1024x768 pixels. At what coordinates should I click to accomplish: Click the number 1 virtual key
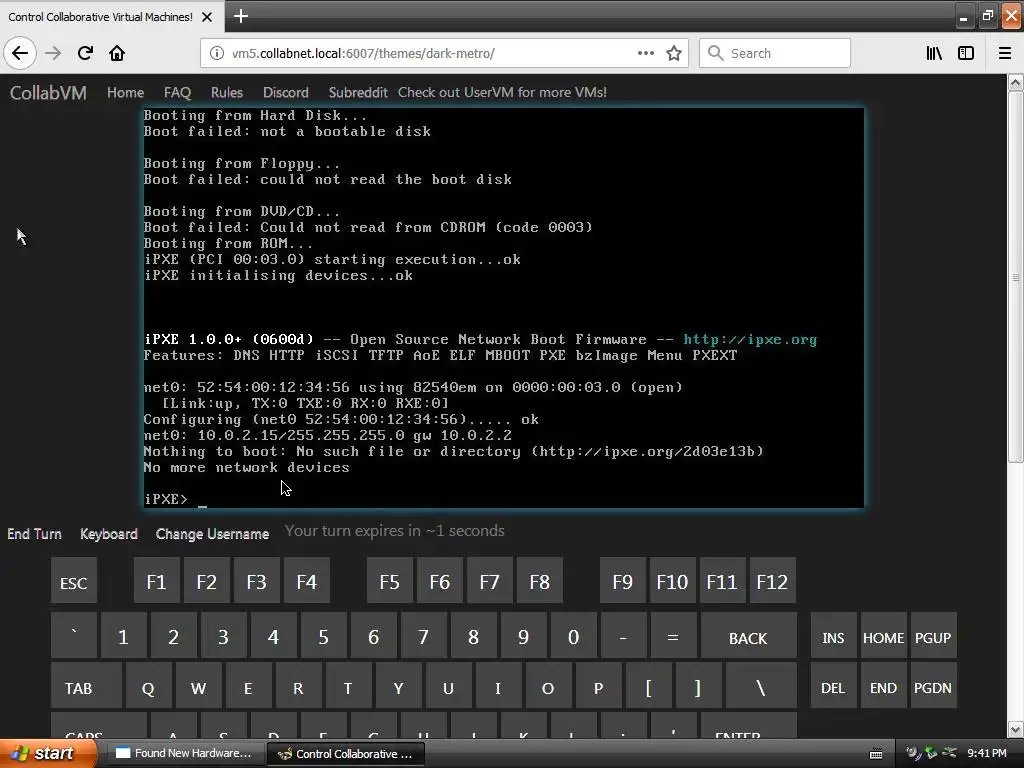[123, 635]
